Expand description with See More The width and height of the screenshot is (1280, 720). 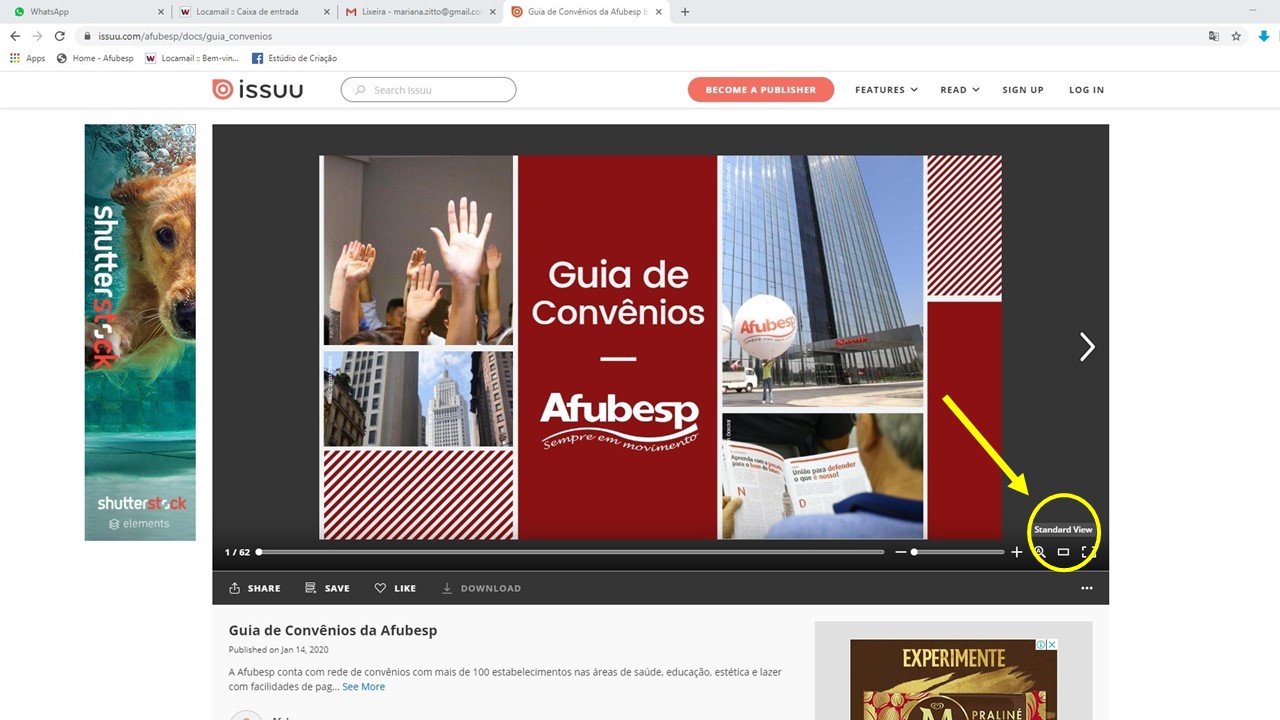tap(363, 687)
